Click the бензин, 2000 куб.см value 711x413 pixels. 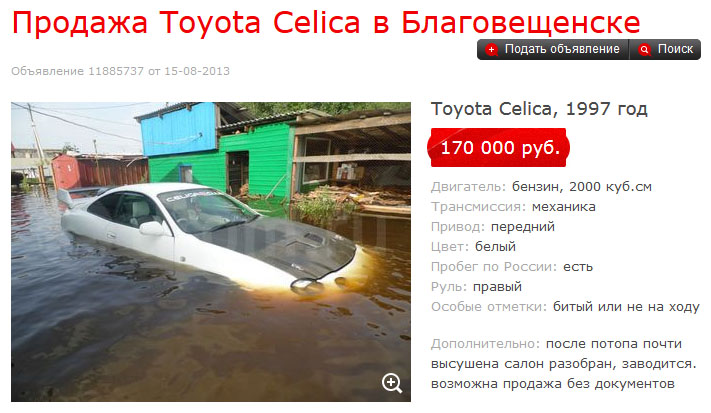[x=582, y=186]
